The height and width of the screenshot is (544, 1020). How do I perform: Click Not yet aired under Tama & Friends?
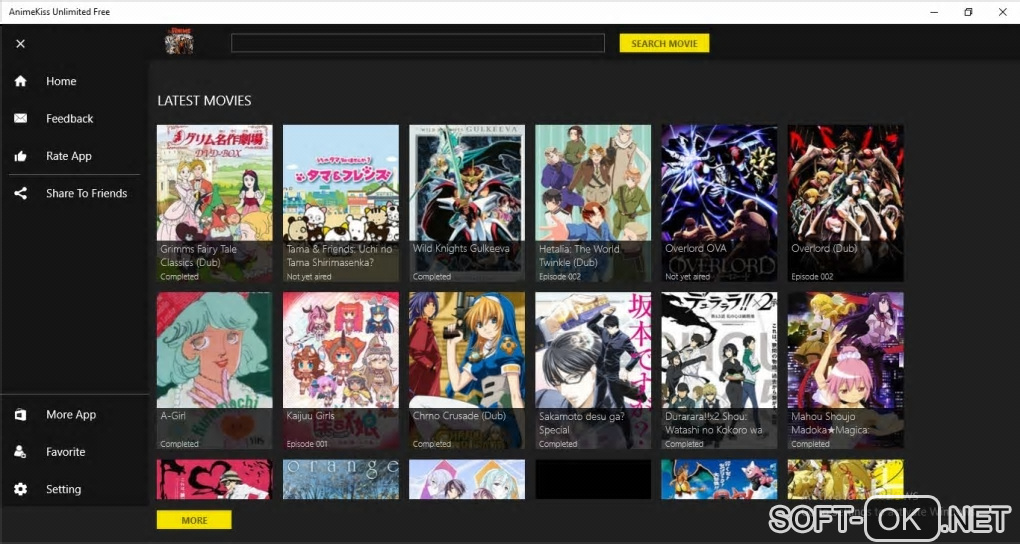point(308,277)
